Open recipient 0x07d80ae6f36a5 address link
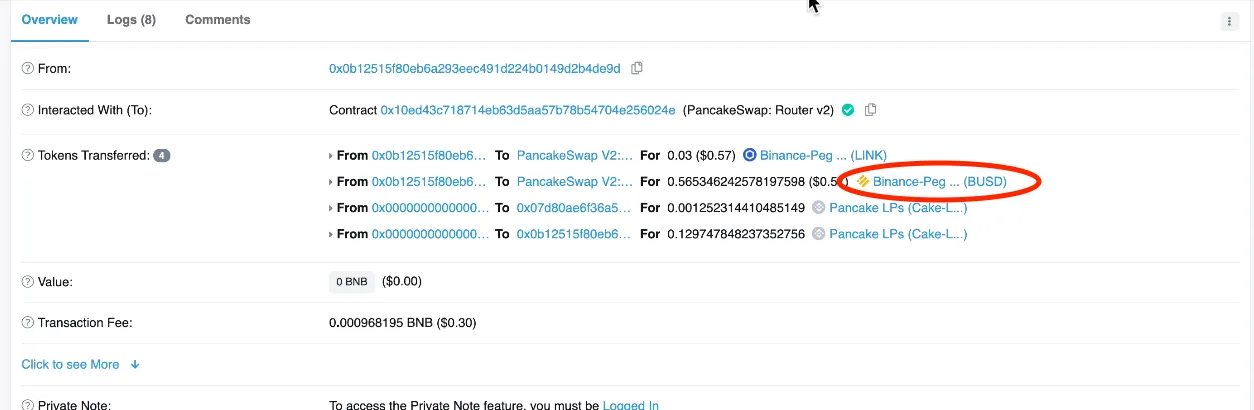The image size is (1254, 410). (x=575, y=208)
